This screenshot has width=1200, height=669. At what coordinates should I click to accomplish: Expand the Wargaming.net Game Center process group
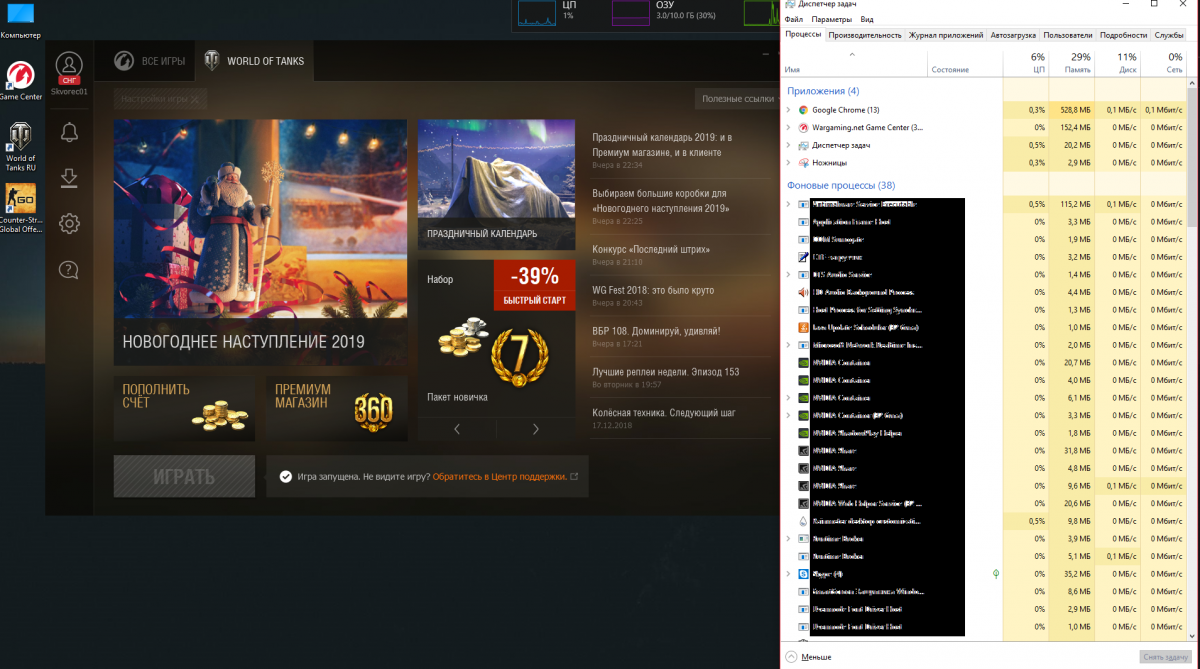(x=788, y=127)
